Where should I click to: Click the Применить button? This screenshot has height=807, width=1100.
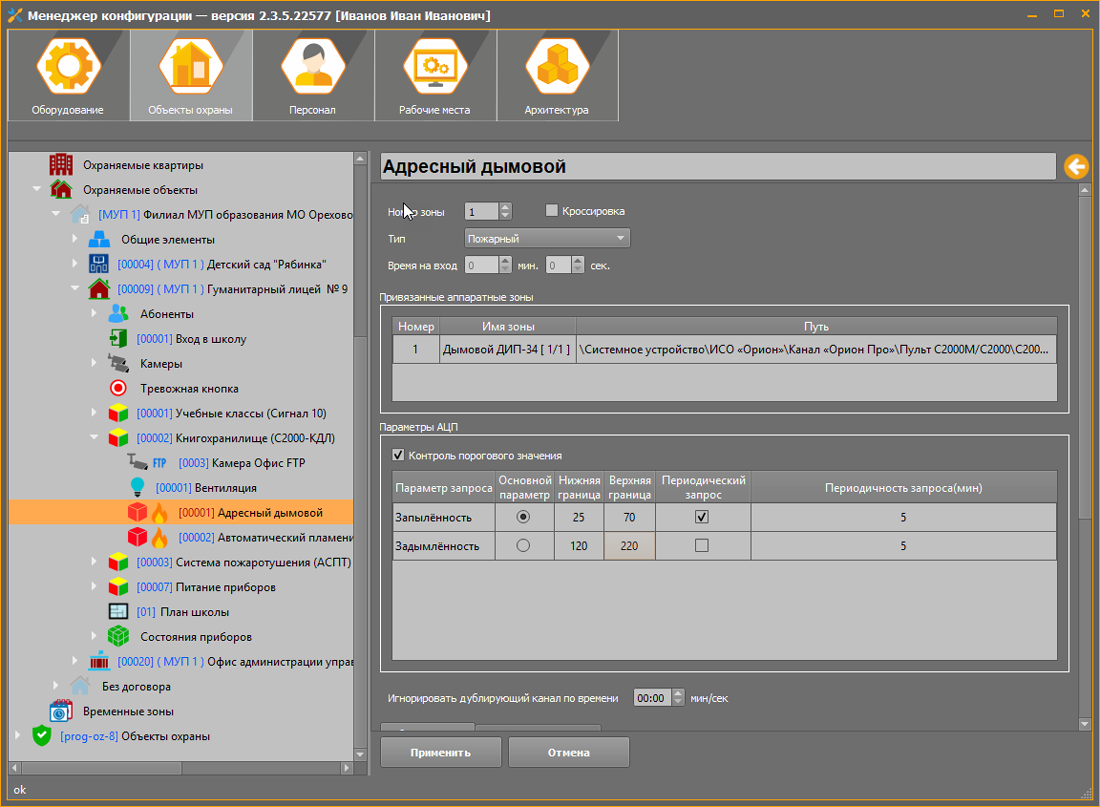click(x=440, y=752)
